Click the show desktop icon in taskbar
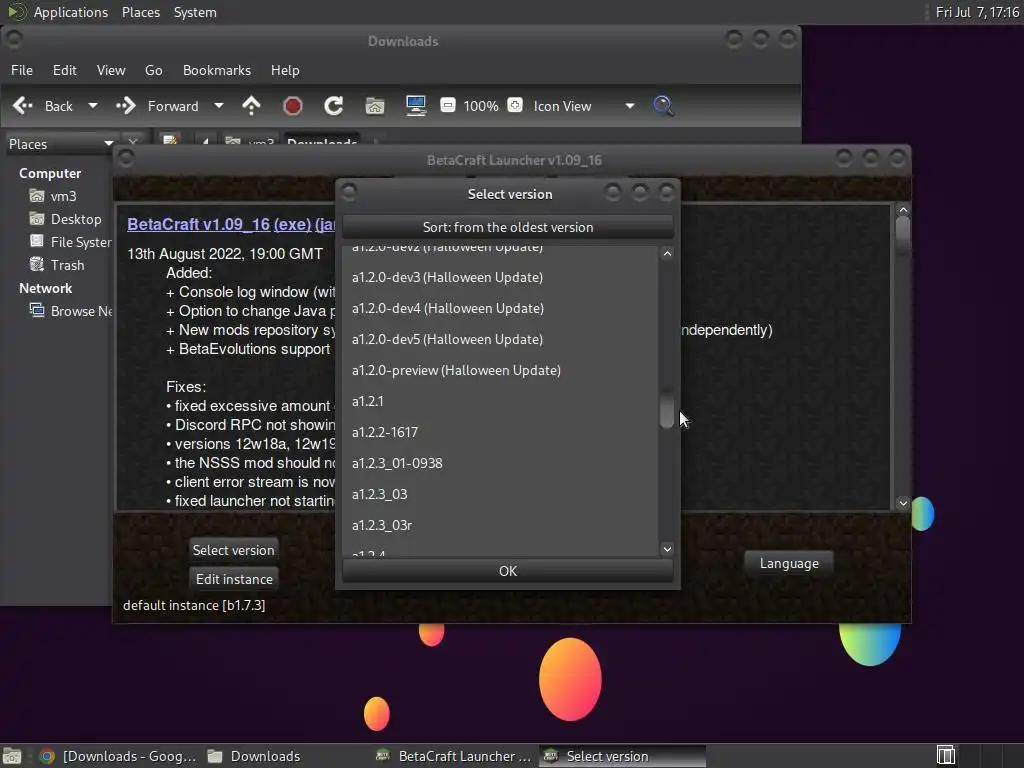 click(12, 756)
